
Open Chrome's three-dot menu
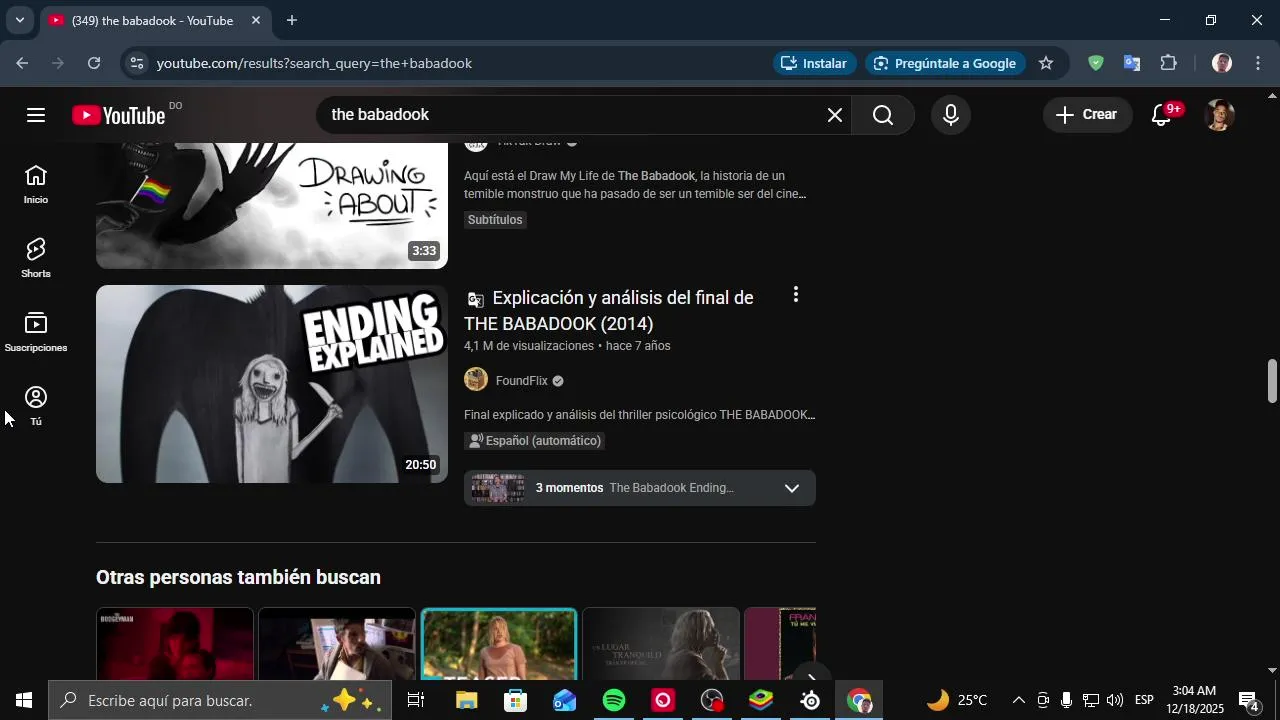(1258, 63)
